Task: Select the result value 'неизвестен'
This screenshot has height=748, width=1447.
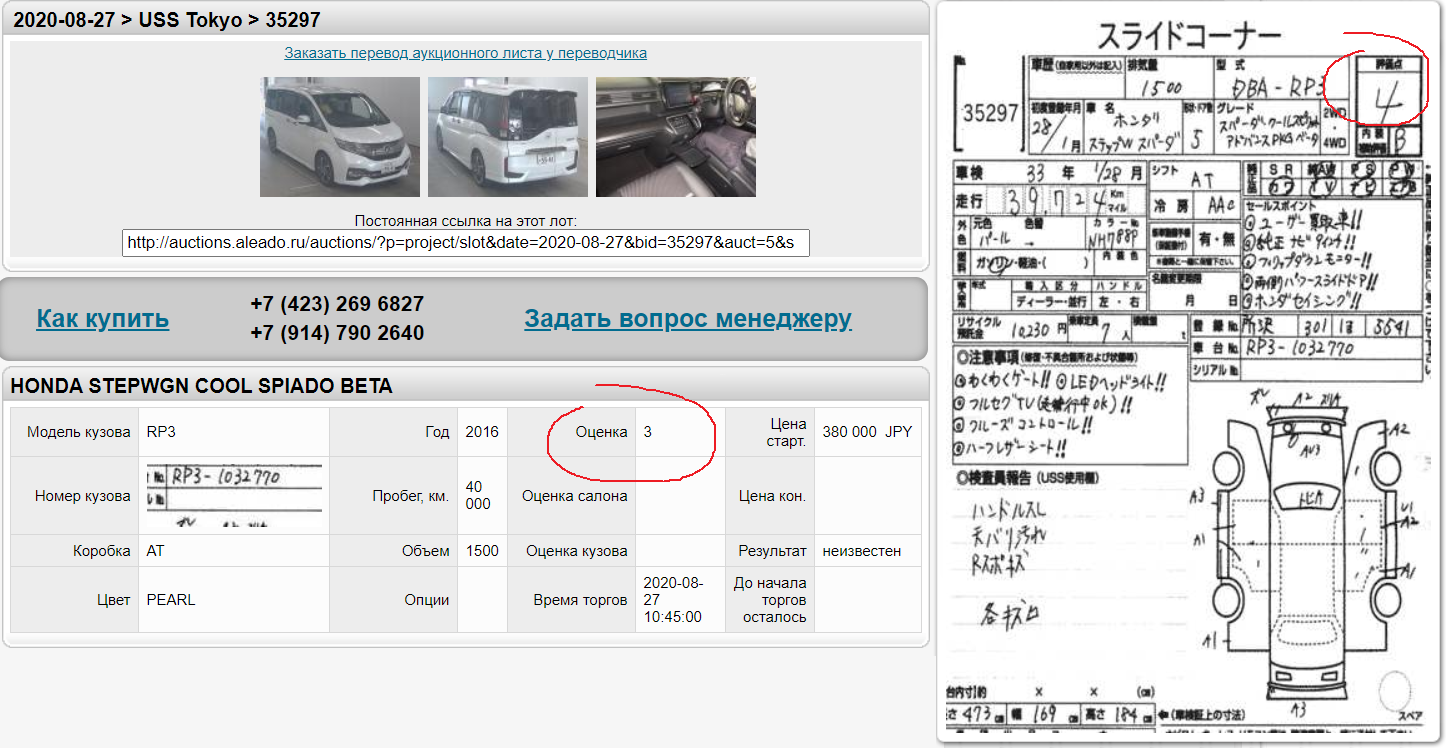Action: [862, 551]
